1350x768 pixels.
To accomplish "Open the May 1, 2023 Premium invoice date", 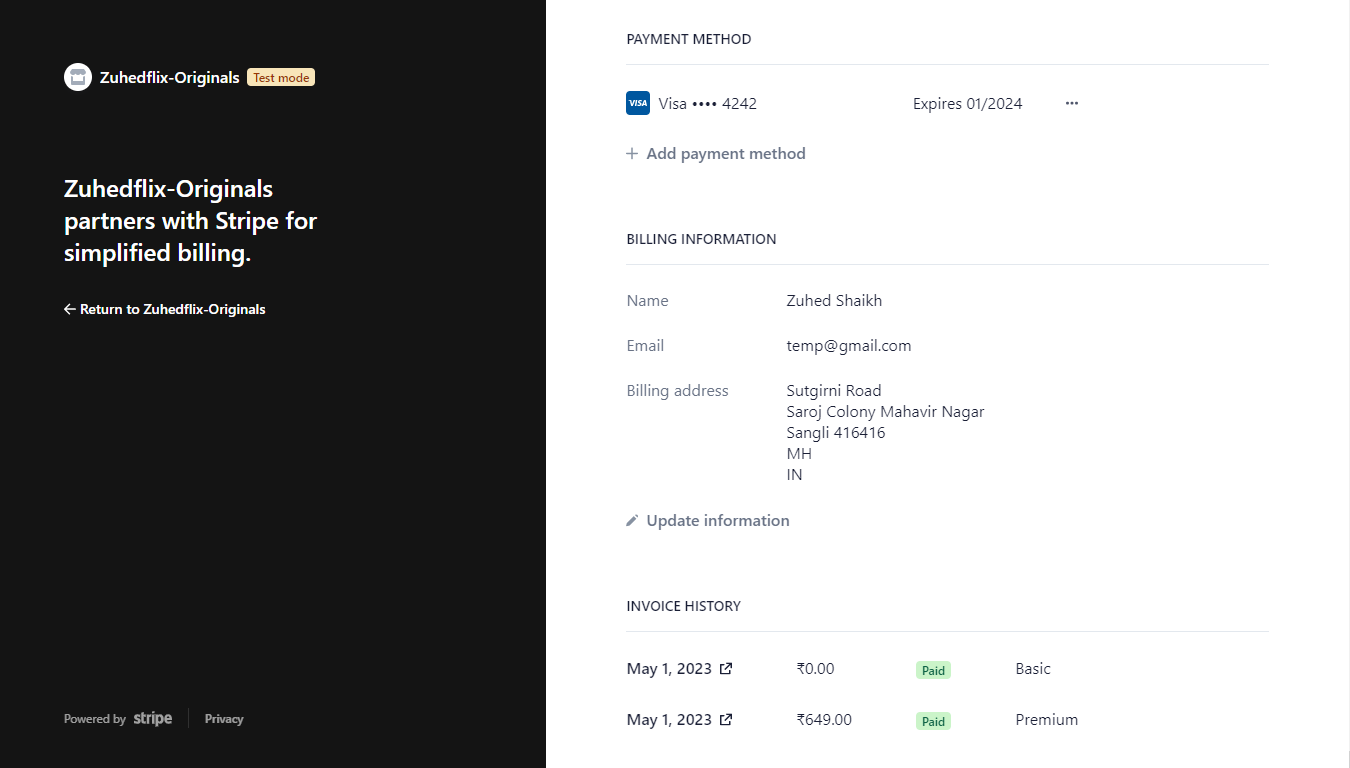I will [669, 720].
